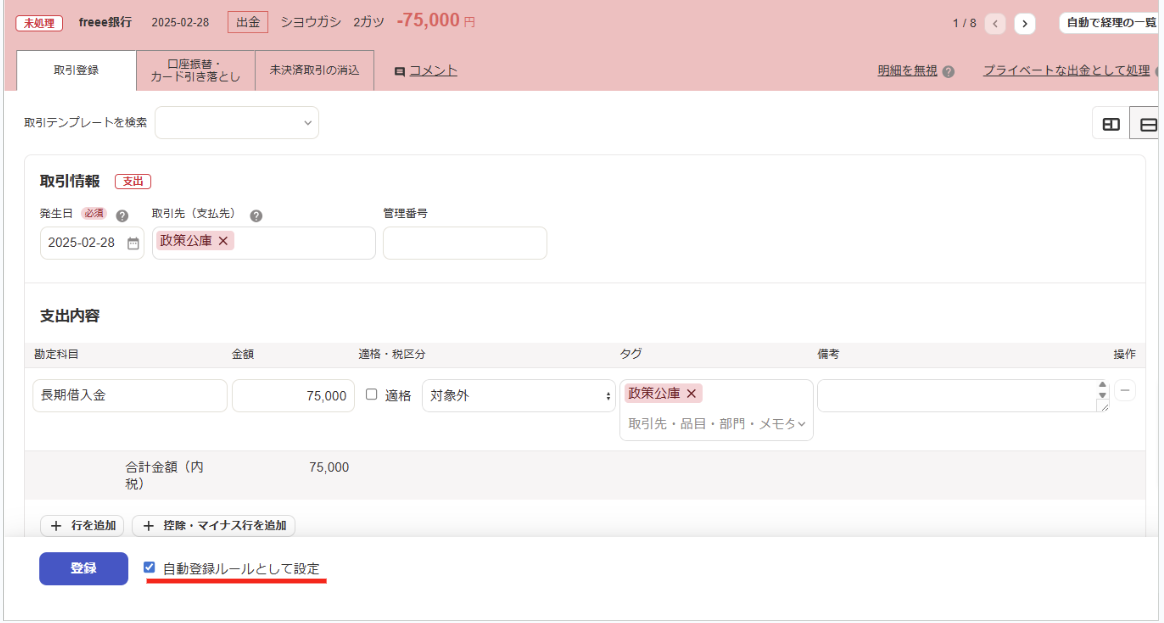The width and height of the screenshot is (1164, 623).
Task: Go to previous transaction arrow
Action: [x=995, y=23]
